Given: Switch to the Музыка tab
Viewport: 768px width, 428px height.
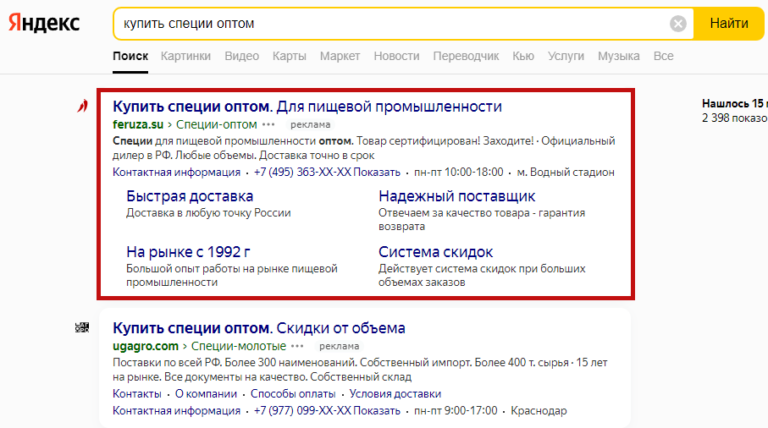Looking at the screenshot, I should 619,56.
